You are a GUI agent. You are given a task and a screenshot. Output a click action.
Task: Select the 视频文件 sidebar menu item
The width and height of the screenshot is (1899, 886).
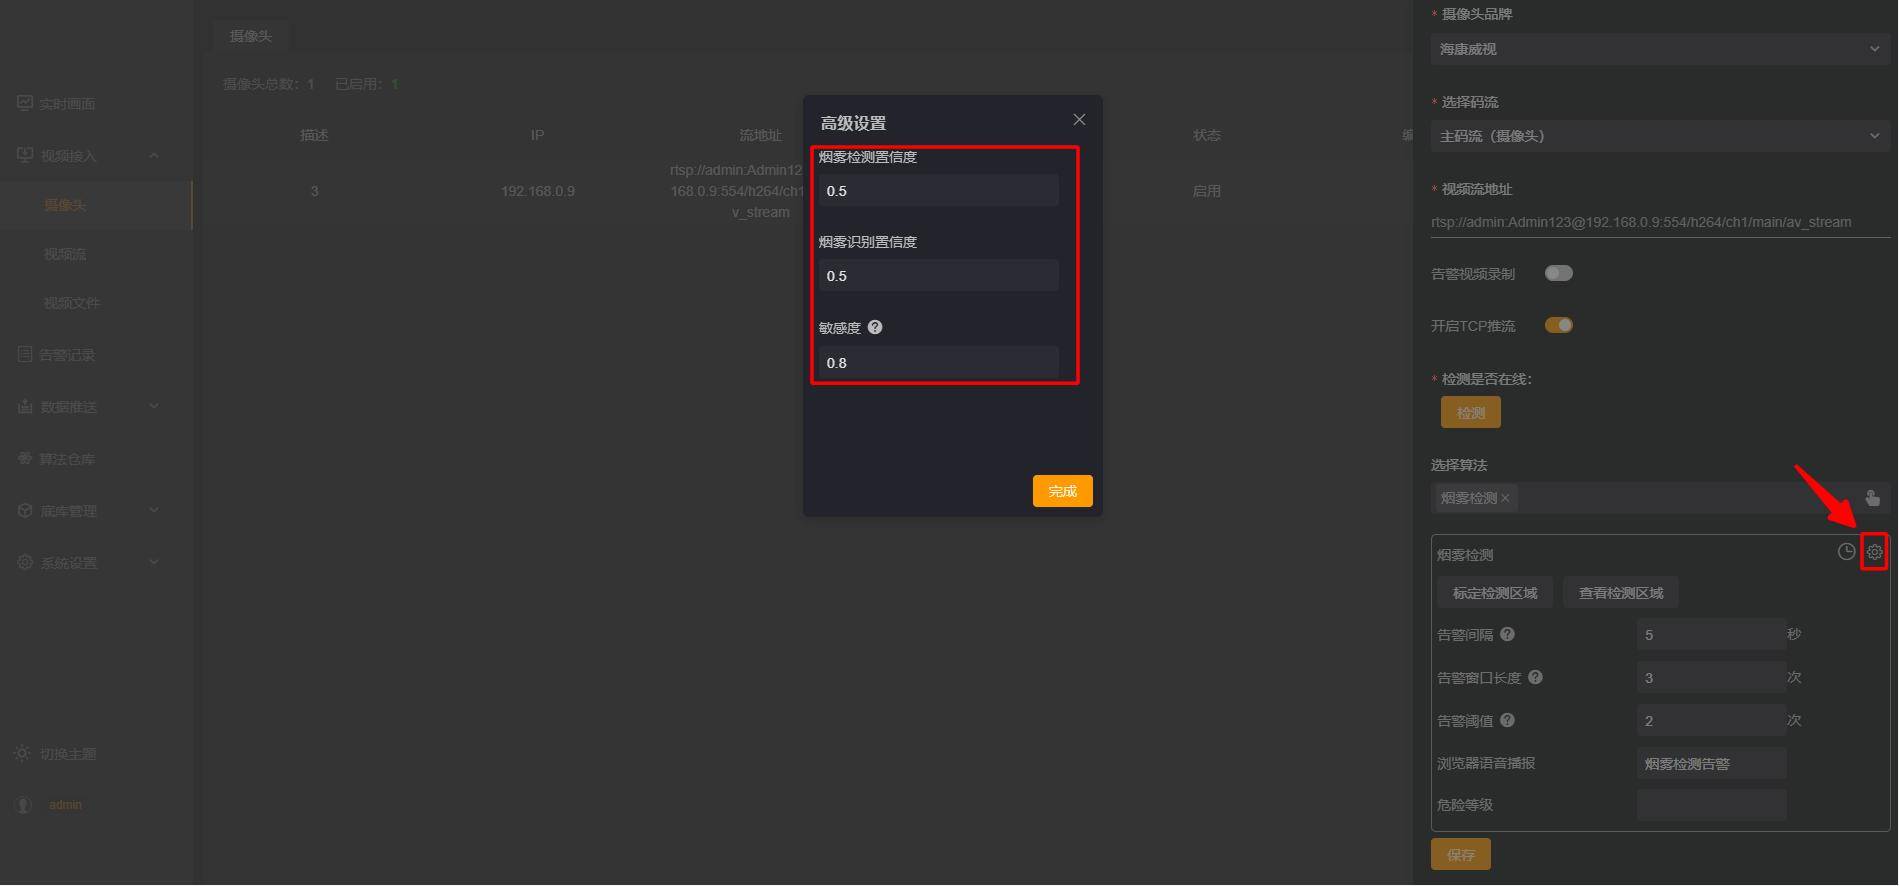72,303
